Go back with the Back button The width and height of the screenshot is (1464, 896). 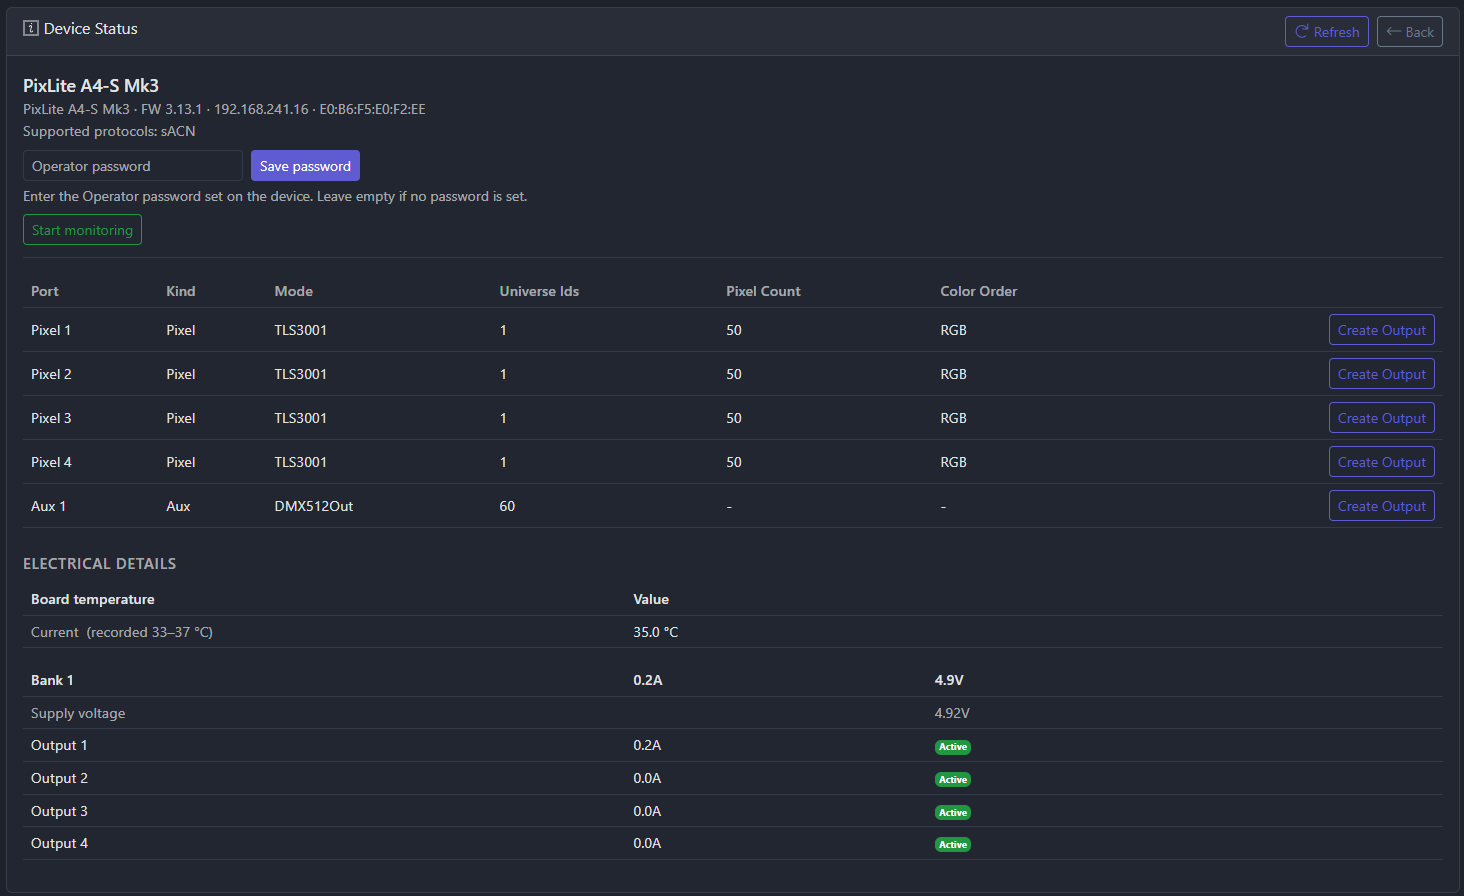point(1410,32)
